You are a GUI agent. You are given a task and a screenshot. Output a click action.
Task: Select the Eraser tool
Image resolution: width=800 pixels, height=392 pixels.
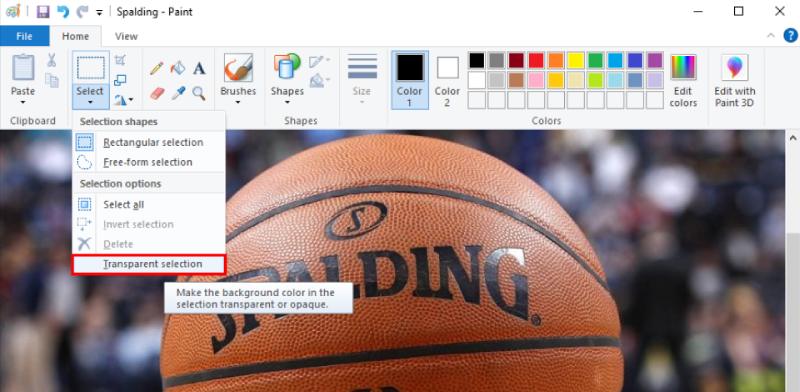[x=157, y=93]
